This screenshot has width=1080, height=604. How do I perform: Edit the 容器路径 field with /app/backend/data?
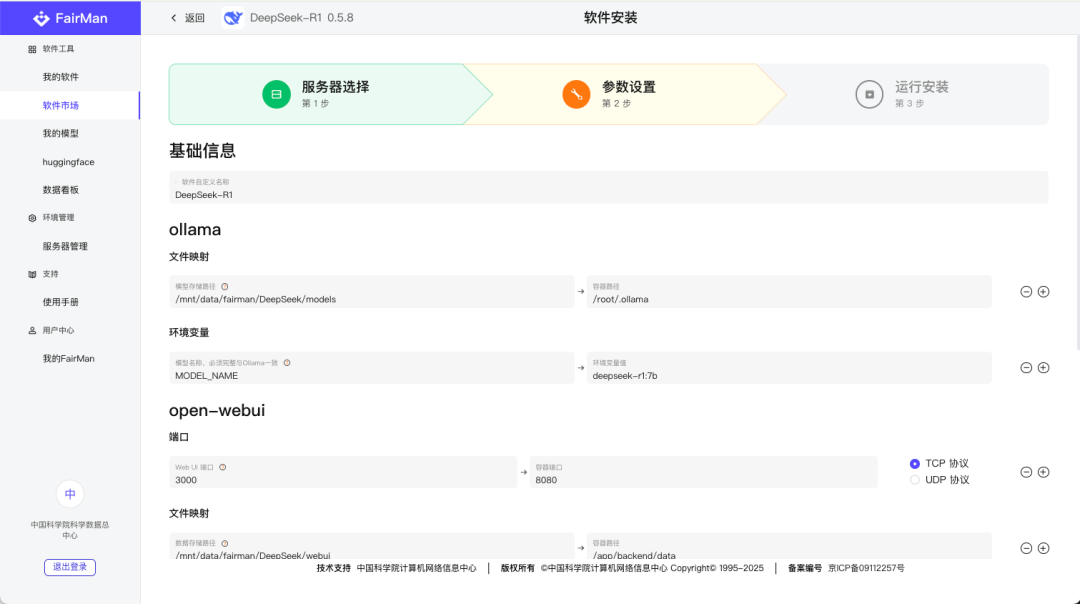[x=789, y=547]
